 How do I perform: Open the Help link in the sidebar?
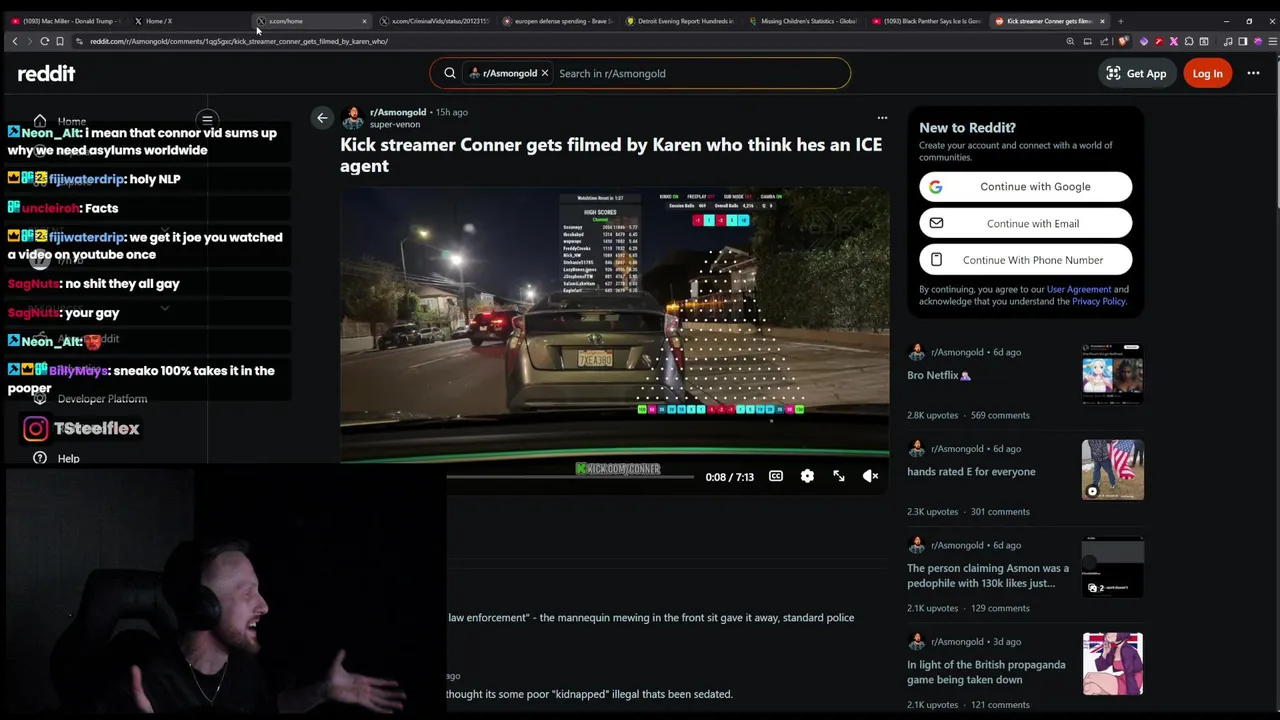click(x=68, y=459)
